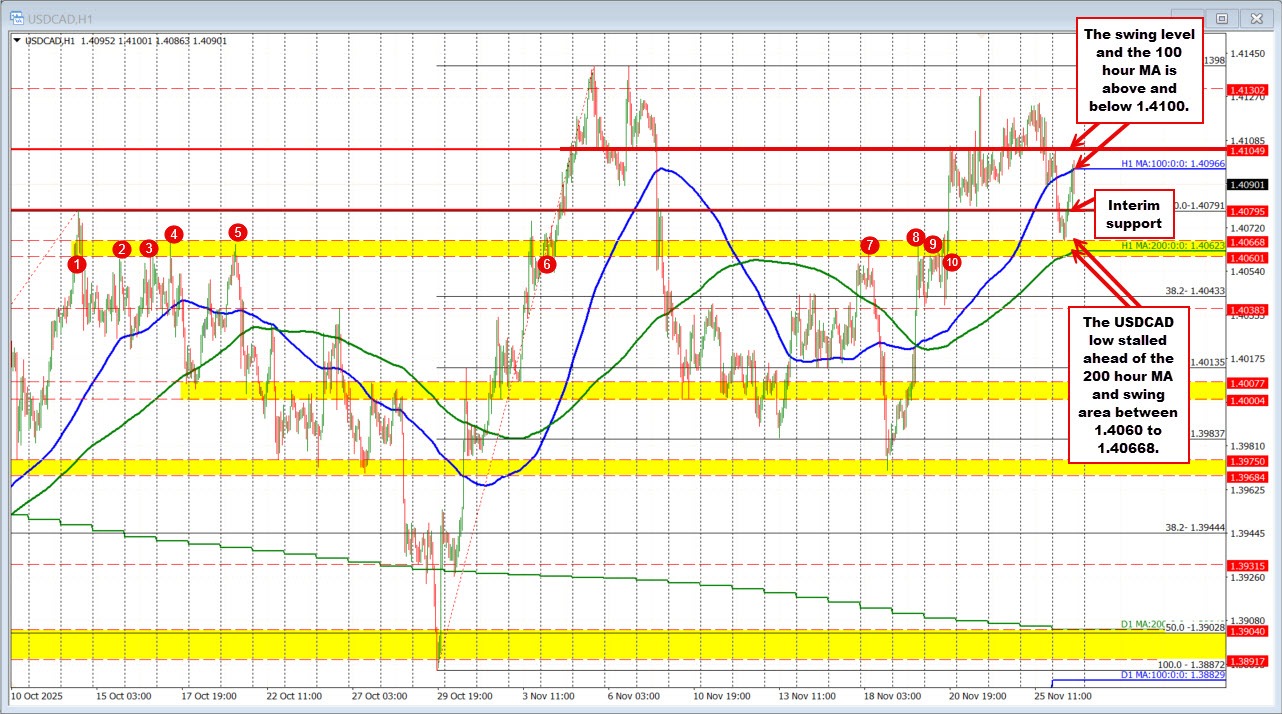Click swing marker 5 near the October high
This screenshot has height=714, width=1282.
[x=237, y=233]
